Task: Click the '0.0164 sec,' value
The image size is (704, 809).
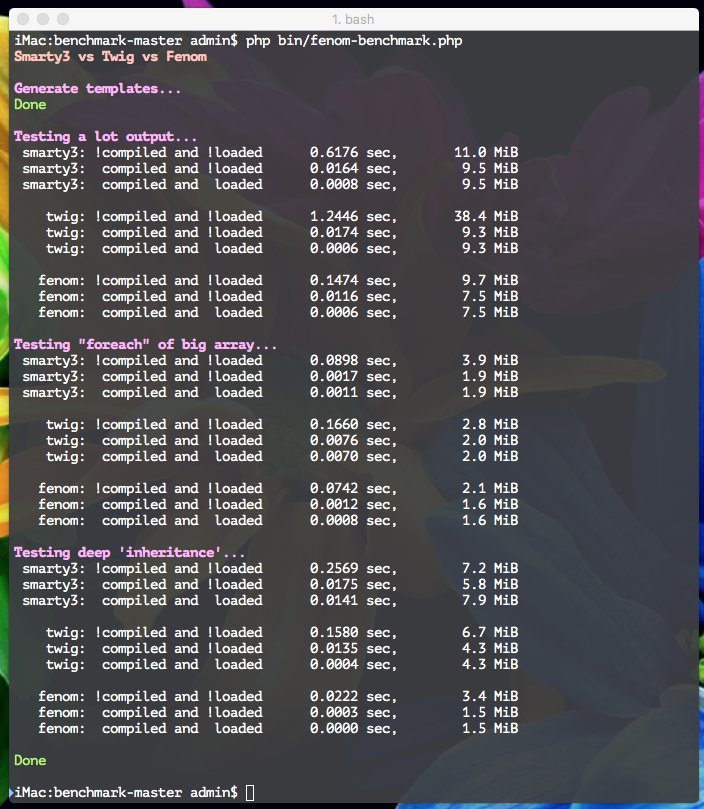Action: click(x=353, y=169)
